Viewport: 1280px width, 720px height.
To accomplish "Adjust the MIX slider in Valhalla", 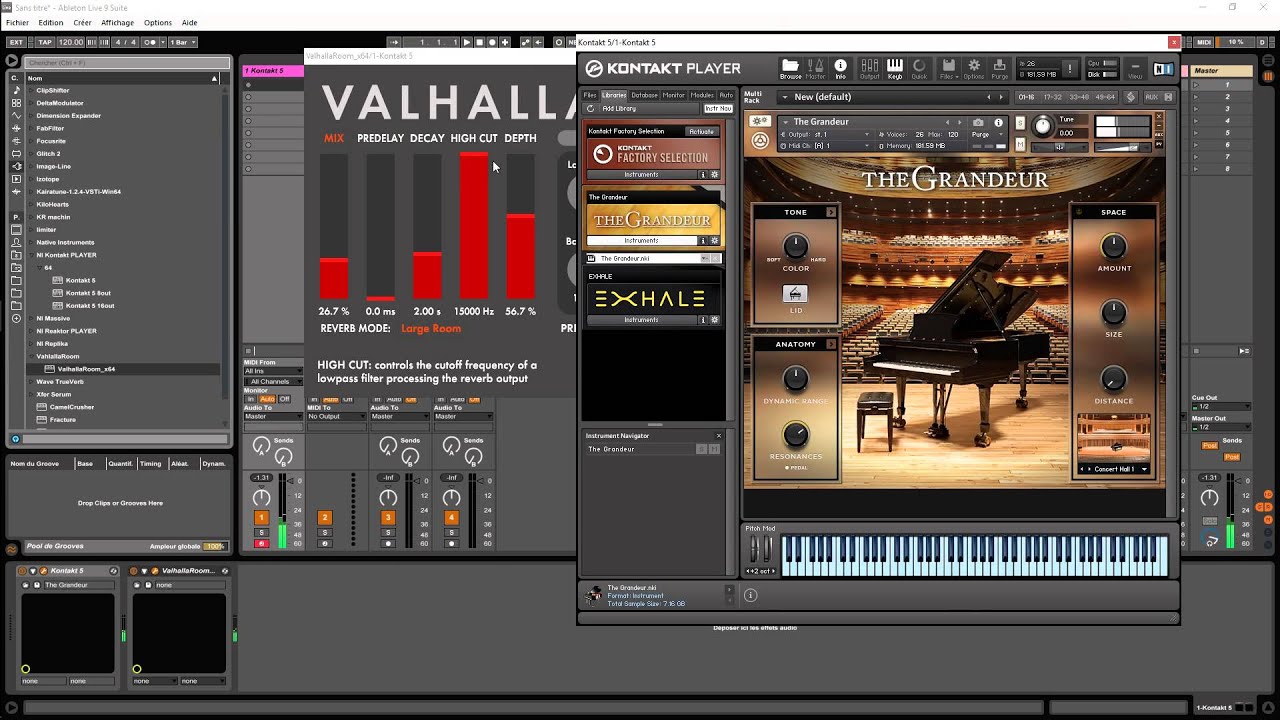I will click(334, 226).
